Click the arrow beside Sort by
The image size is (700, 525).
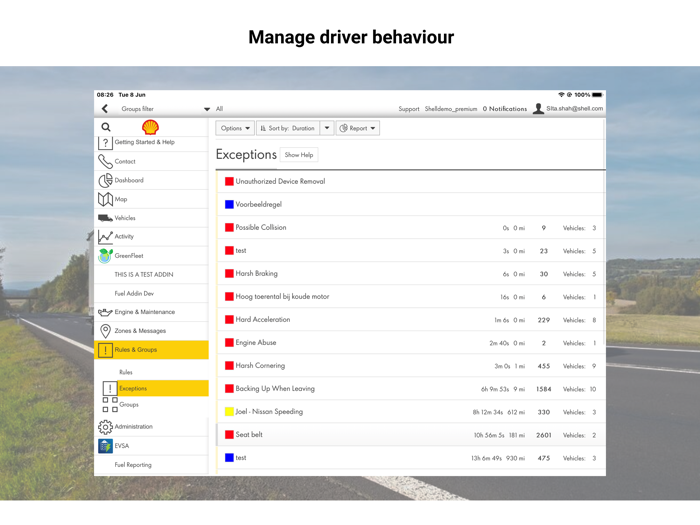pyautogui.click(x=327, y=128)
